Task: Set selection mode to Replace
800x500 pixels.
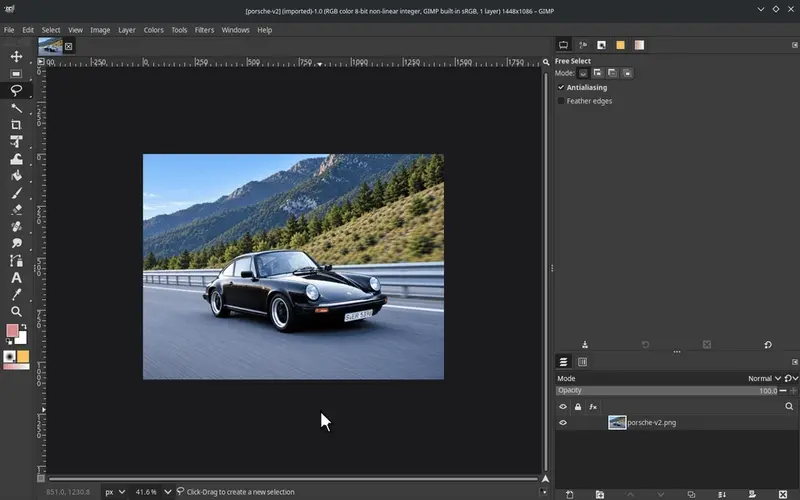Action: 583,73
